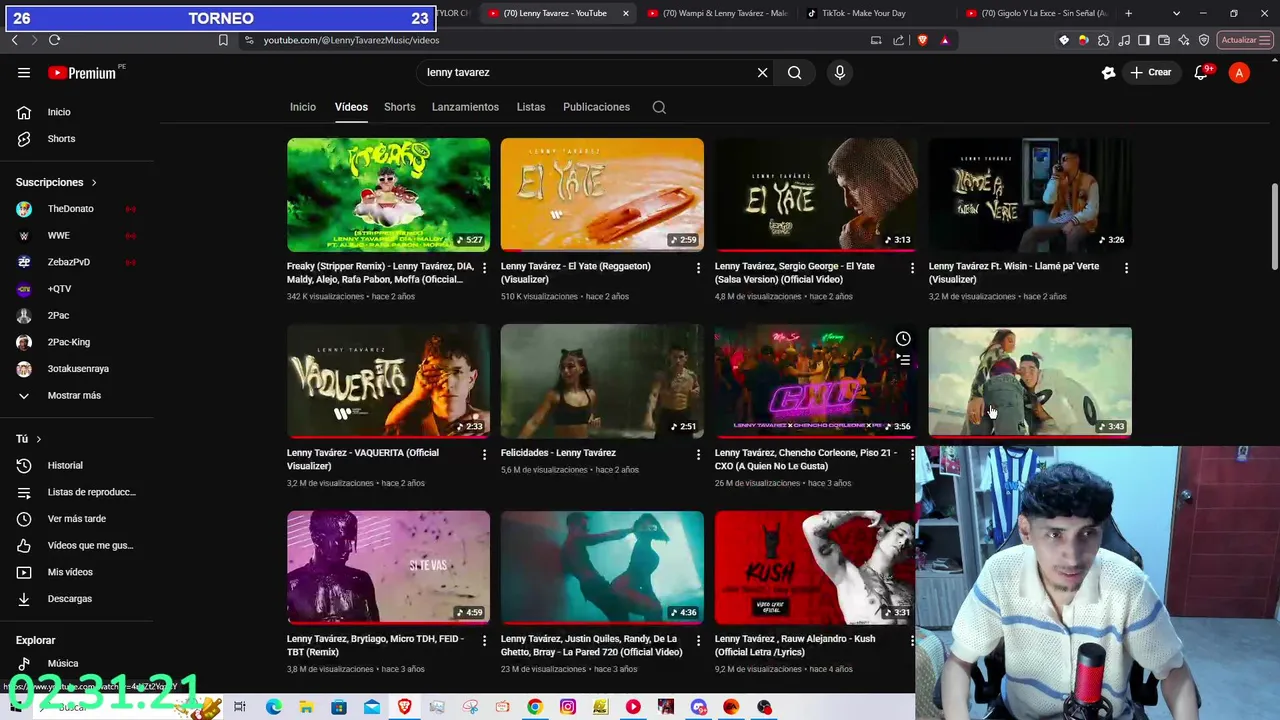Open the media control music note icon

tap(1124, 40)
